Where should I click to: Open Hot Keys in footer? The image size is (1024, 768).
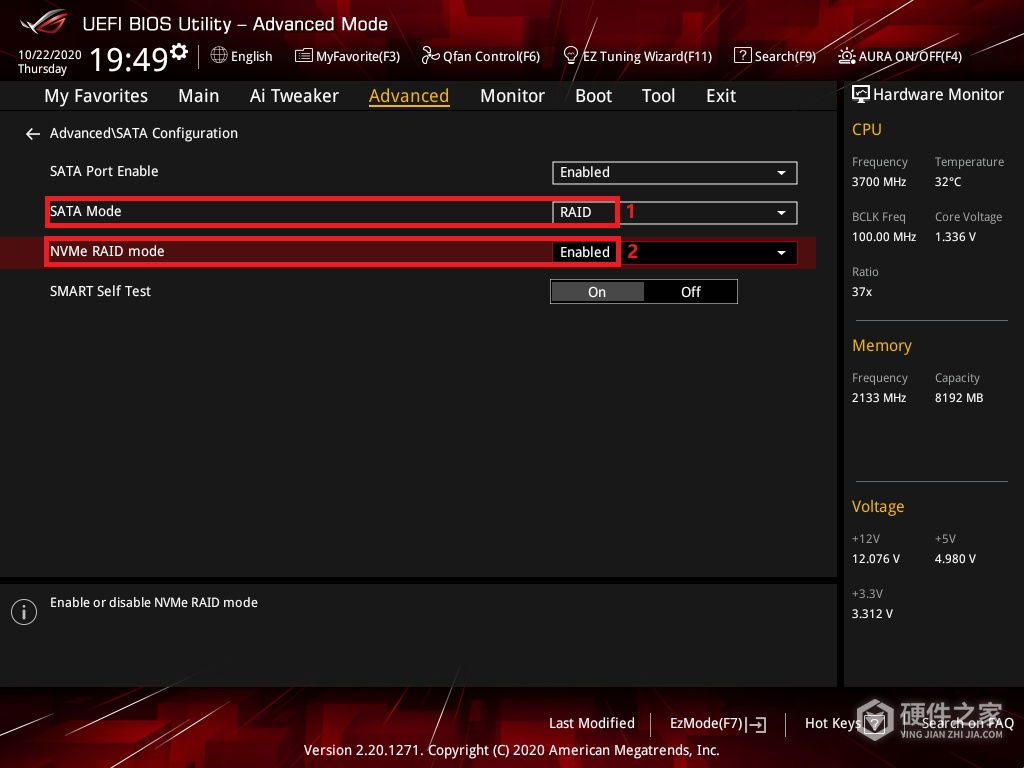[833, 724]
